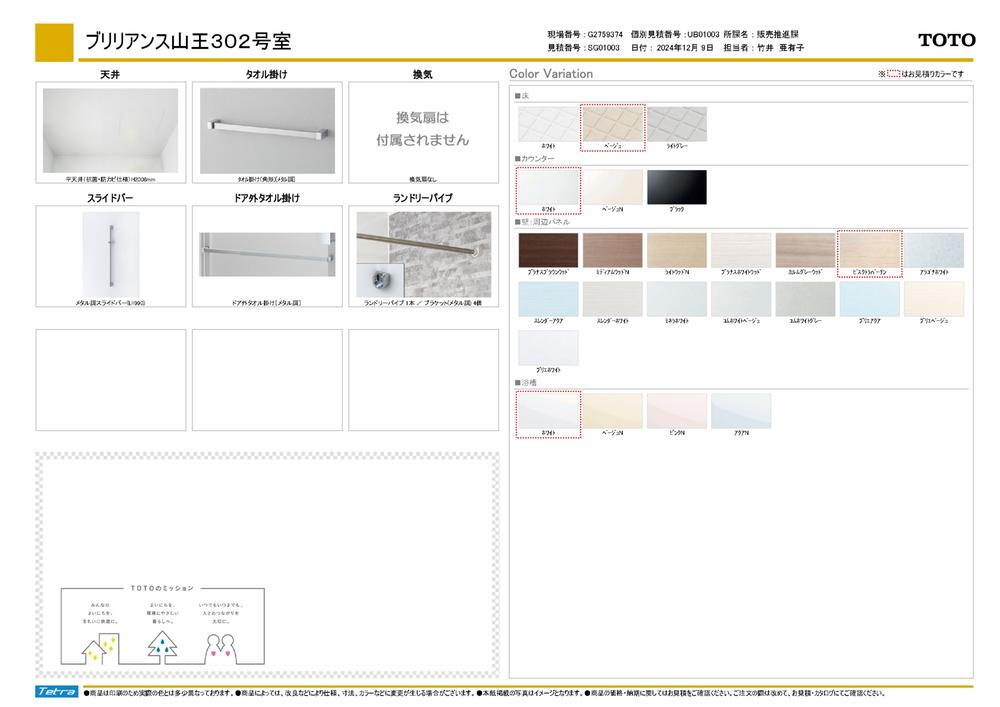
Task: Pick the プラナスブラウンウッド wall panel swatch
Action: (x=548, y=251)
